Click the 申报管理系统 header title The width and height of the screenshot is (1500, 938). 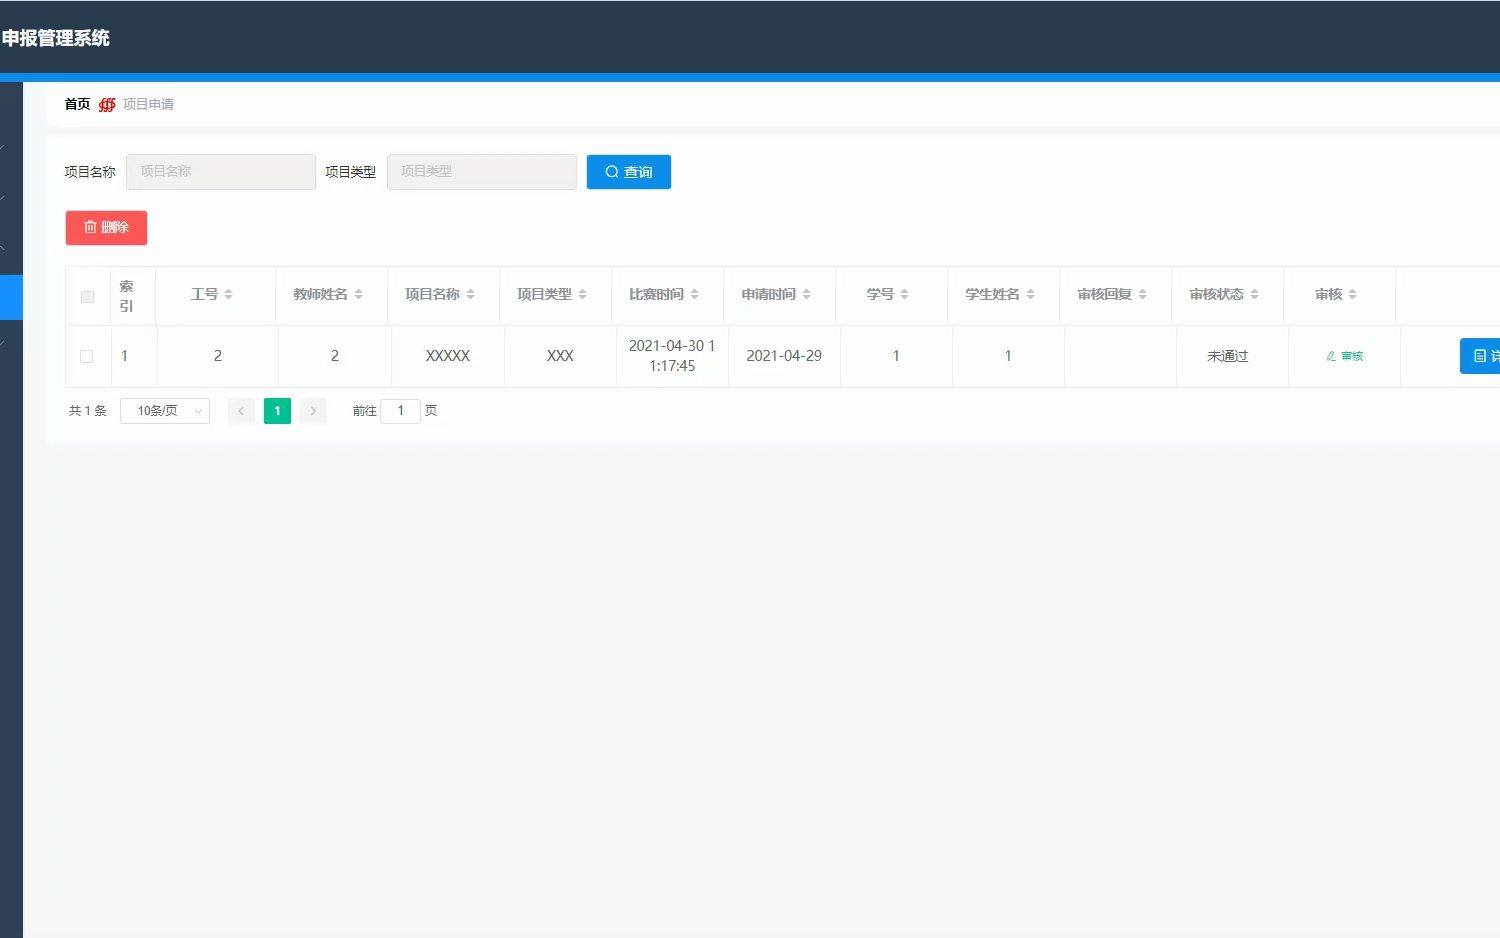[x=56, y=38]
